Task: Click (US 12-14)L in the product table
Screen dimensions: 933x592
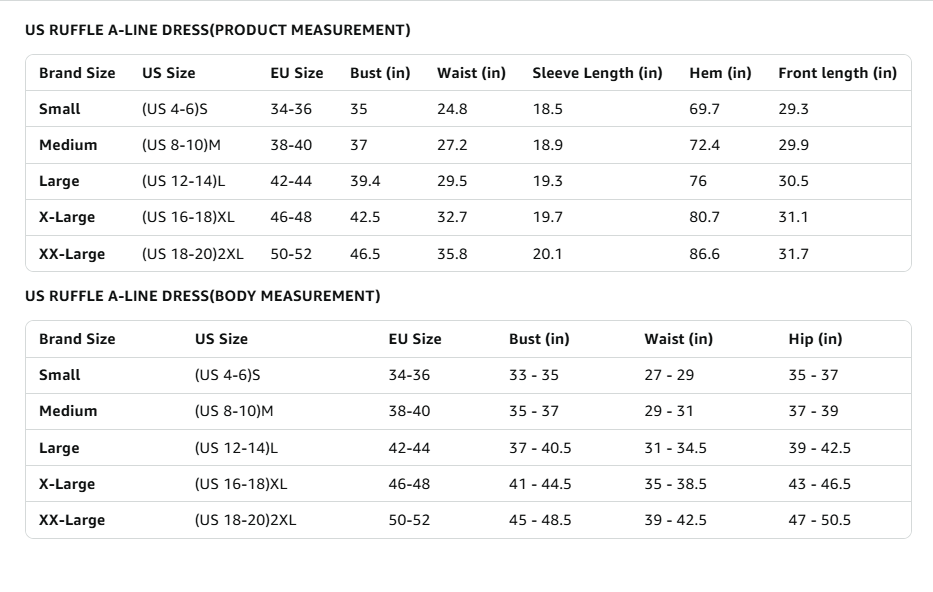Action: (x=183, y=181)
